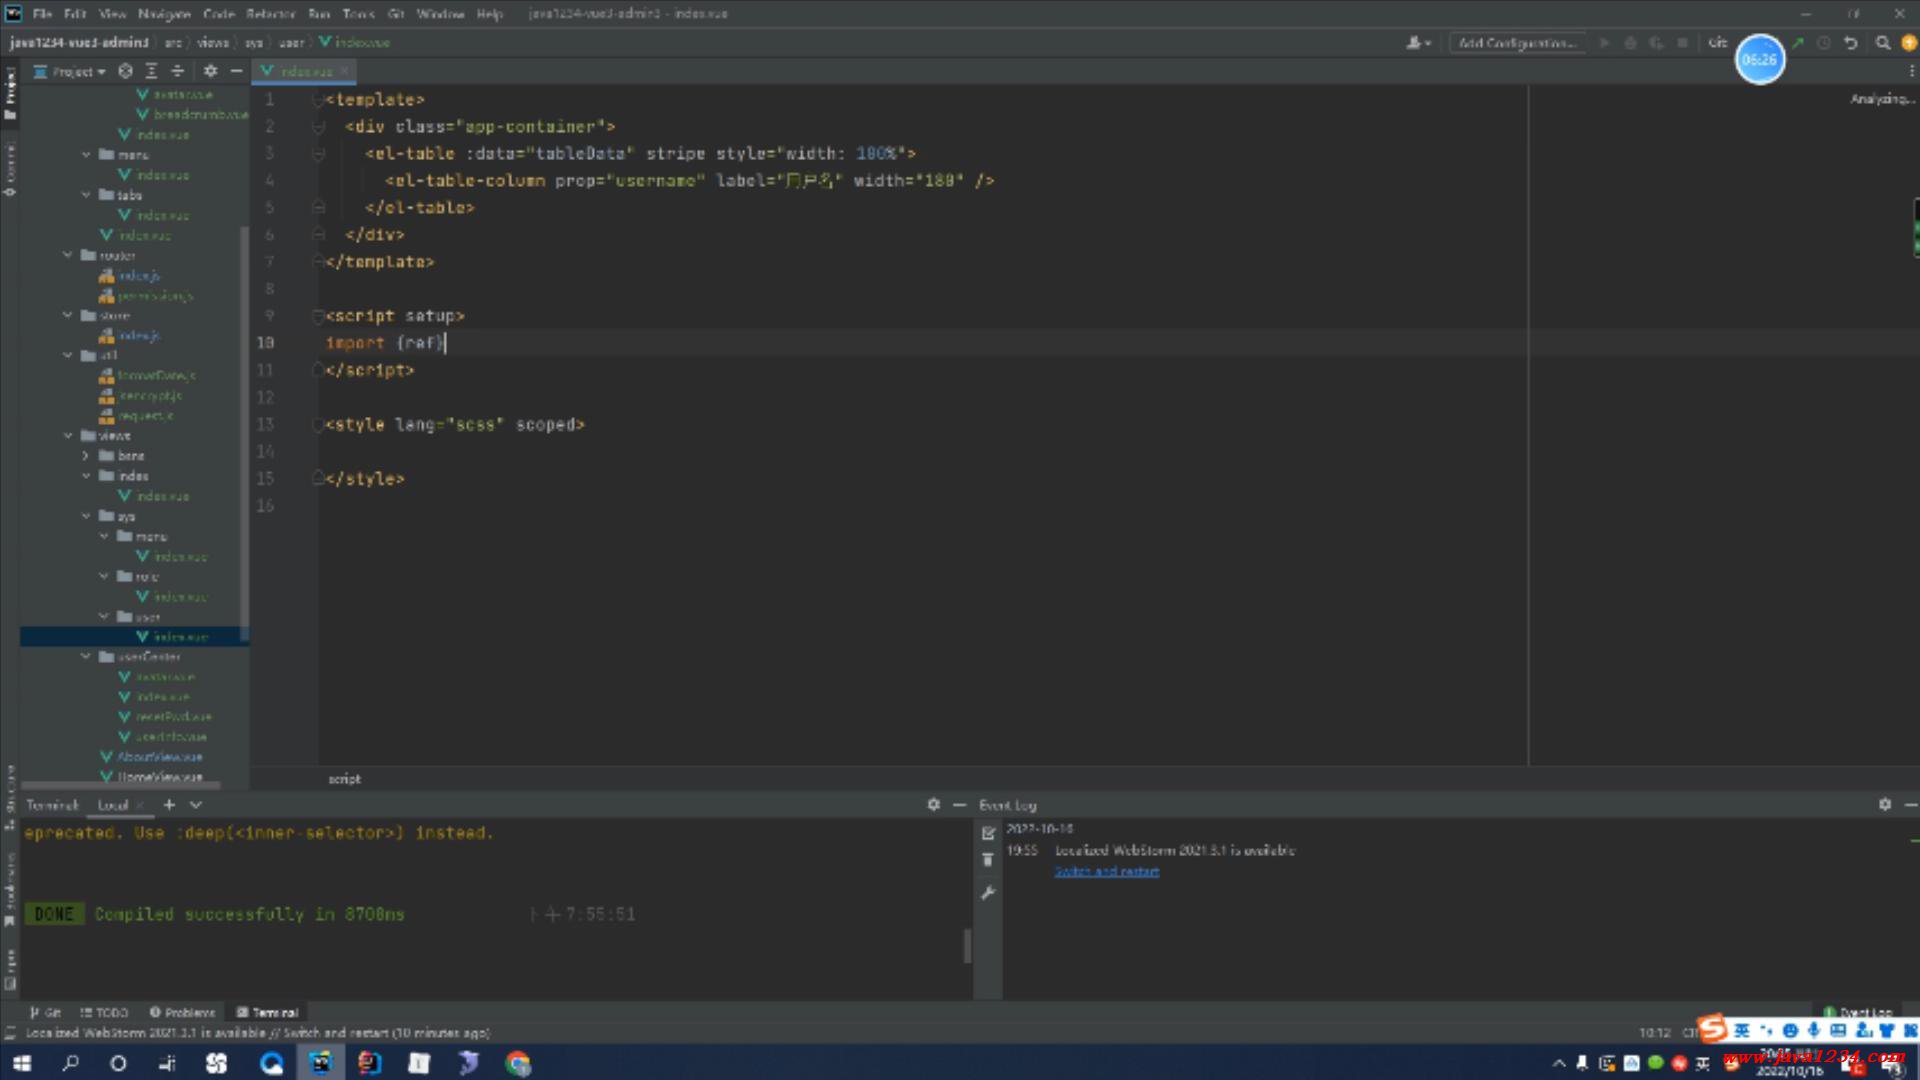Open Project view dropdown
Viewport: 1920px width, 1080px height.
[70, 71]
